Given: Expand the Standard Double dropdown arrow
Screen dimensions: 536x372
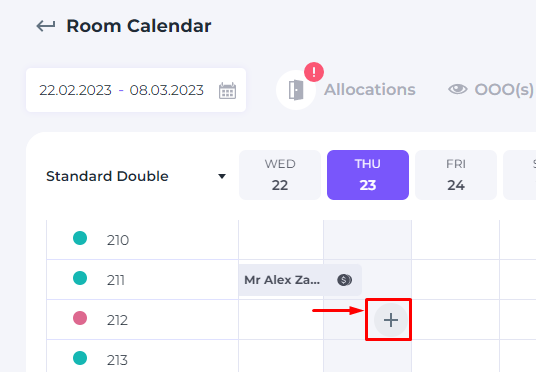Looking at the screenshot, I should click(x=222, y=176).
